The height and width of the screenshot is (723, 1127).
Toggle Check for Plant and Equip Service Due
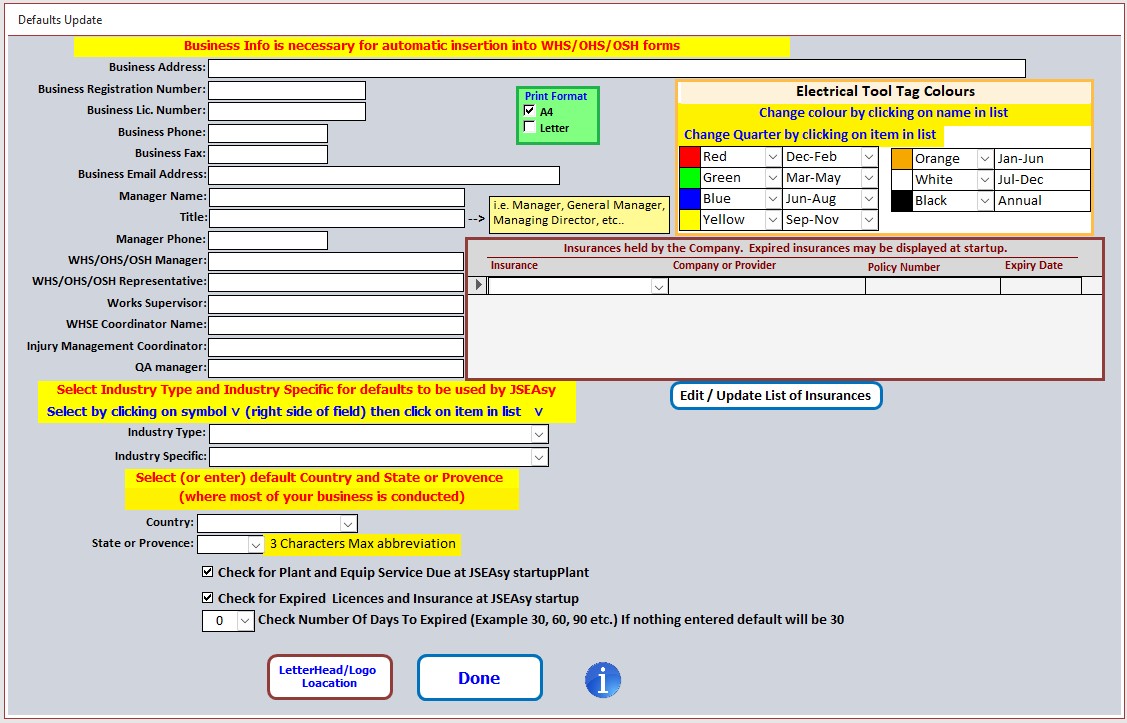(208, 572)
